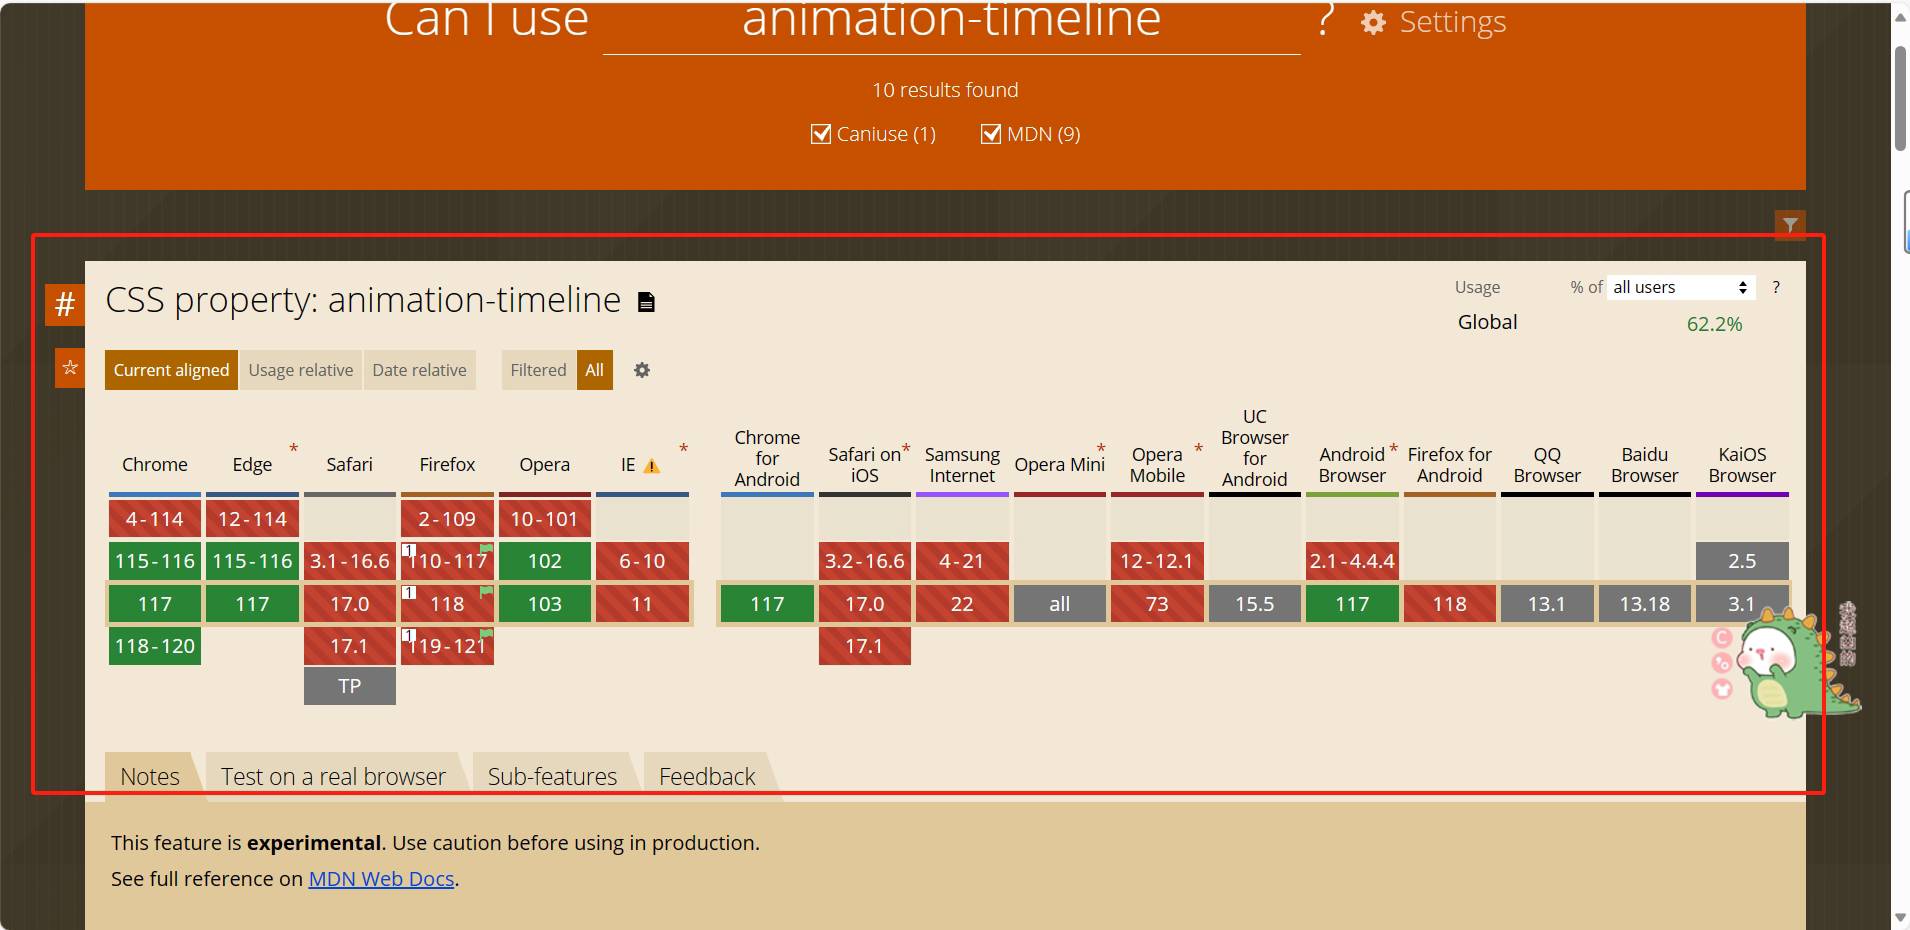The height and width of the screenshot is (930, 1910).
Task: Click the filter funnel icon
Action: tap(1790, 225)
